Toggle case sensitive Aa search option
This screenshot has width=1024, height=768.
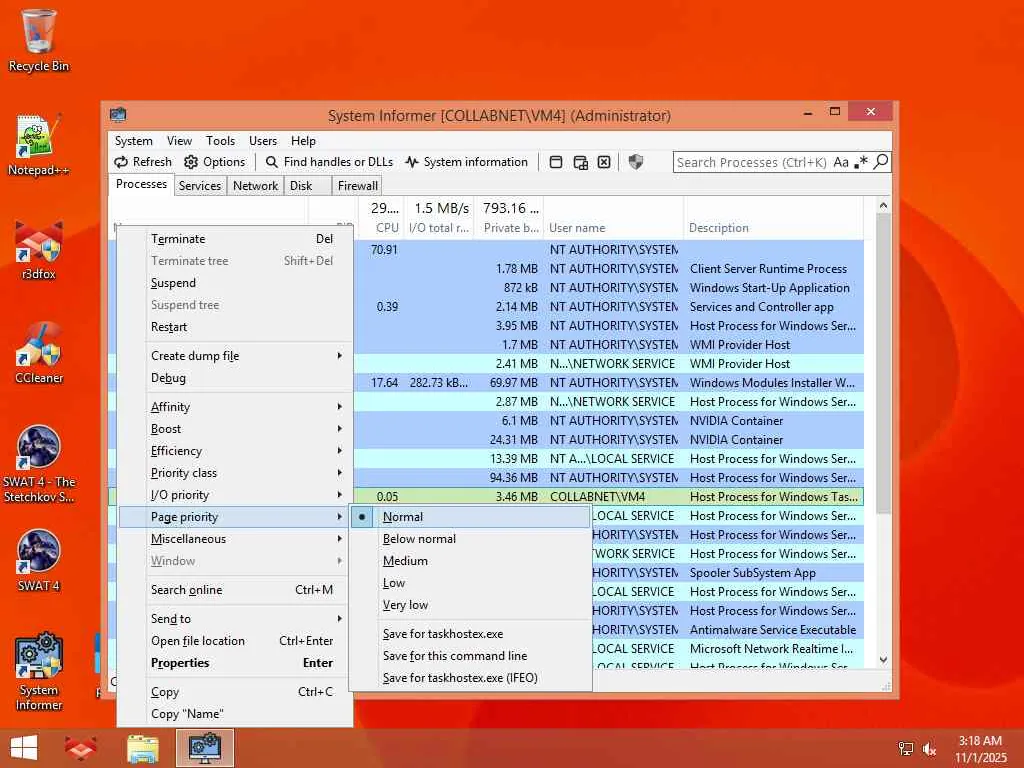click(841, 162)
